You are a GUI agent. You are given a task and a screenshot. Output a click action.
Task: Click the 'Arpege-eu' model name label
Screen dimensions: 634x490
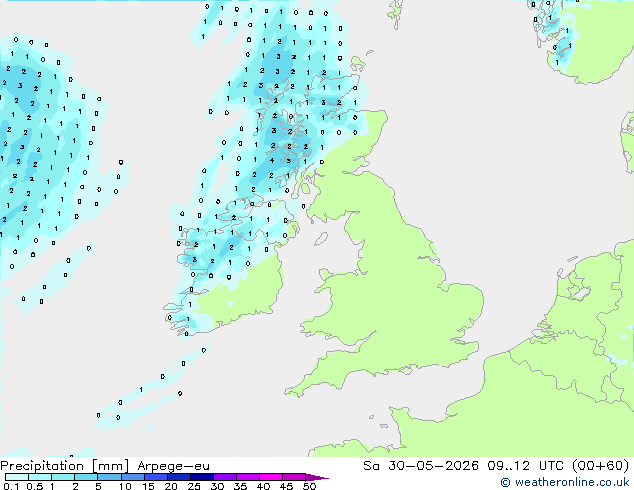173,466
